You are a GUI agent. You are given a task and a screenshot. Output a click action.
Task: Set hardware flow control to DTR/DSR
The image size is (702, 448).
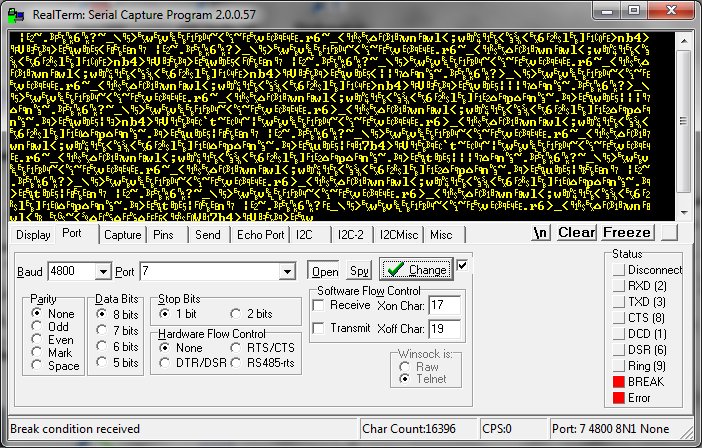coord(193,363)
